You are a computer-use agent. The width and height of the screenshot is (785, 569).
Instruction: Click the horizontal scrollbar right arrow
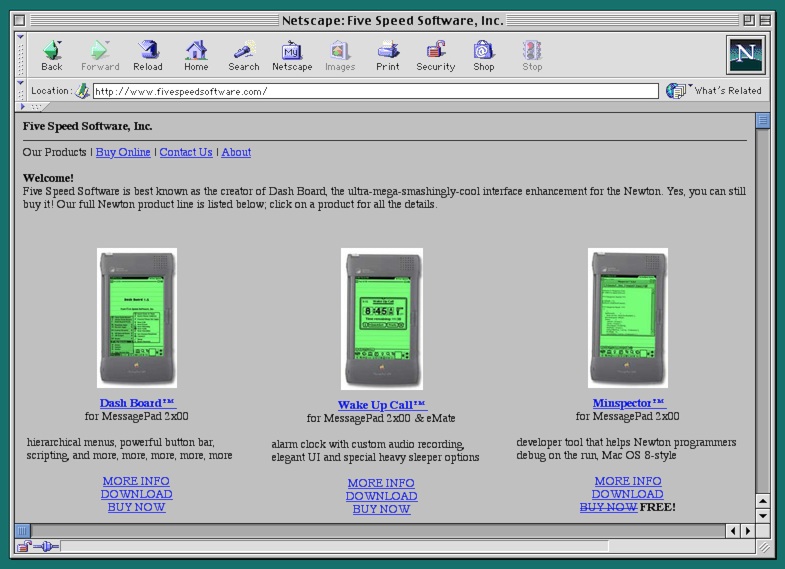[748, 530]
